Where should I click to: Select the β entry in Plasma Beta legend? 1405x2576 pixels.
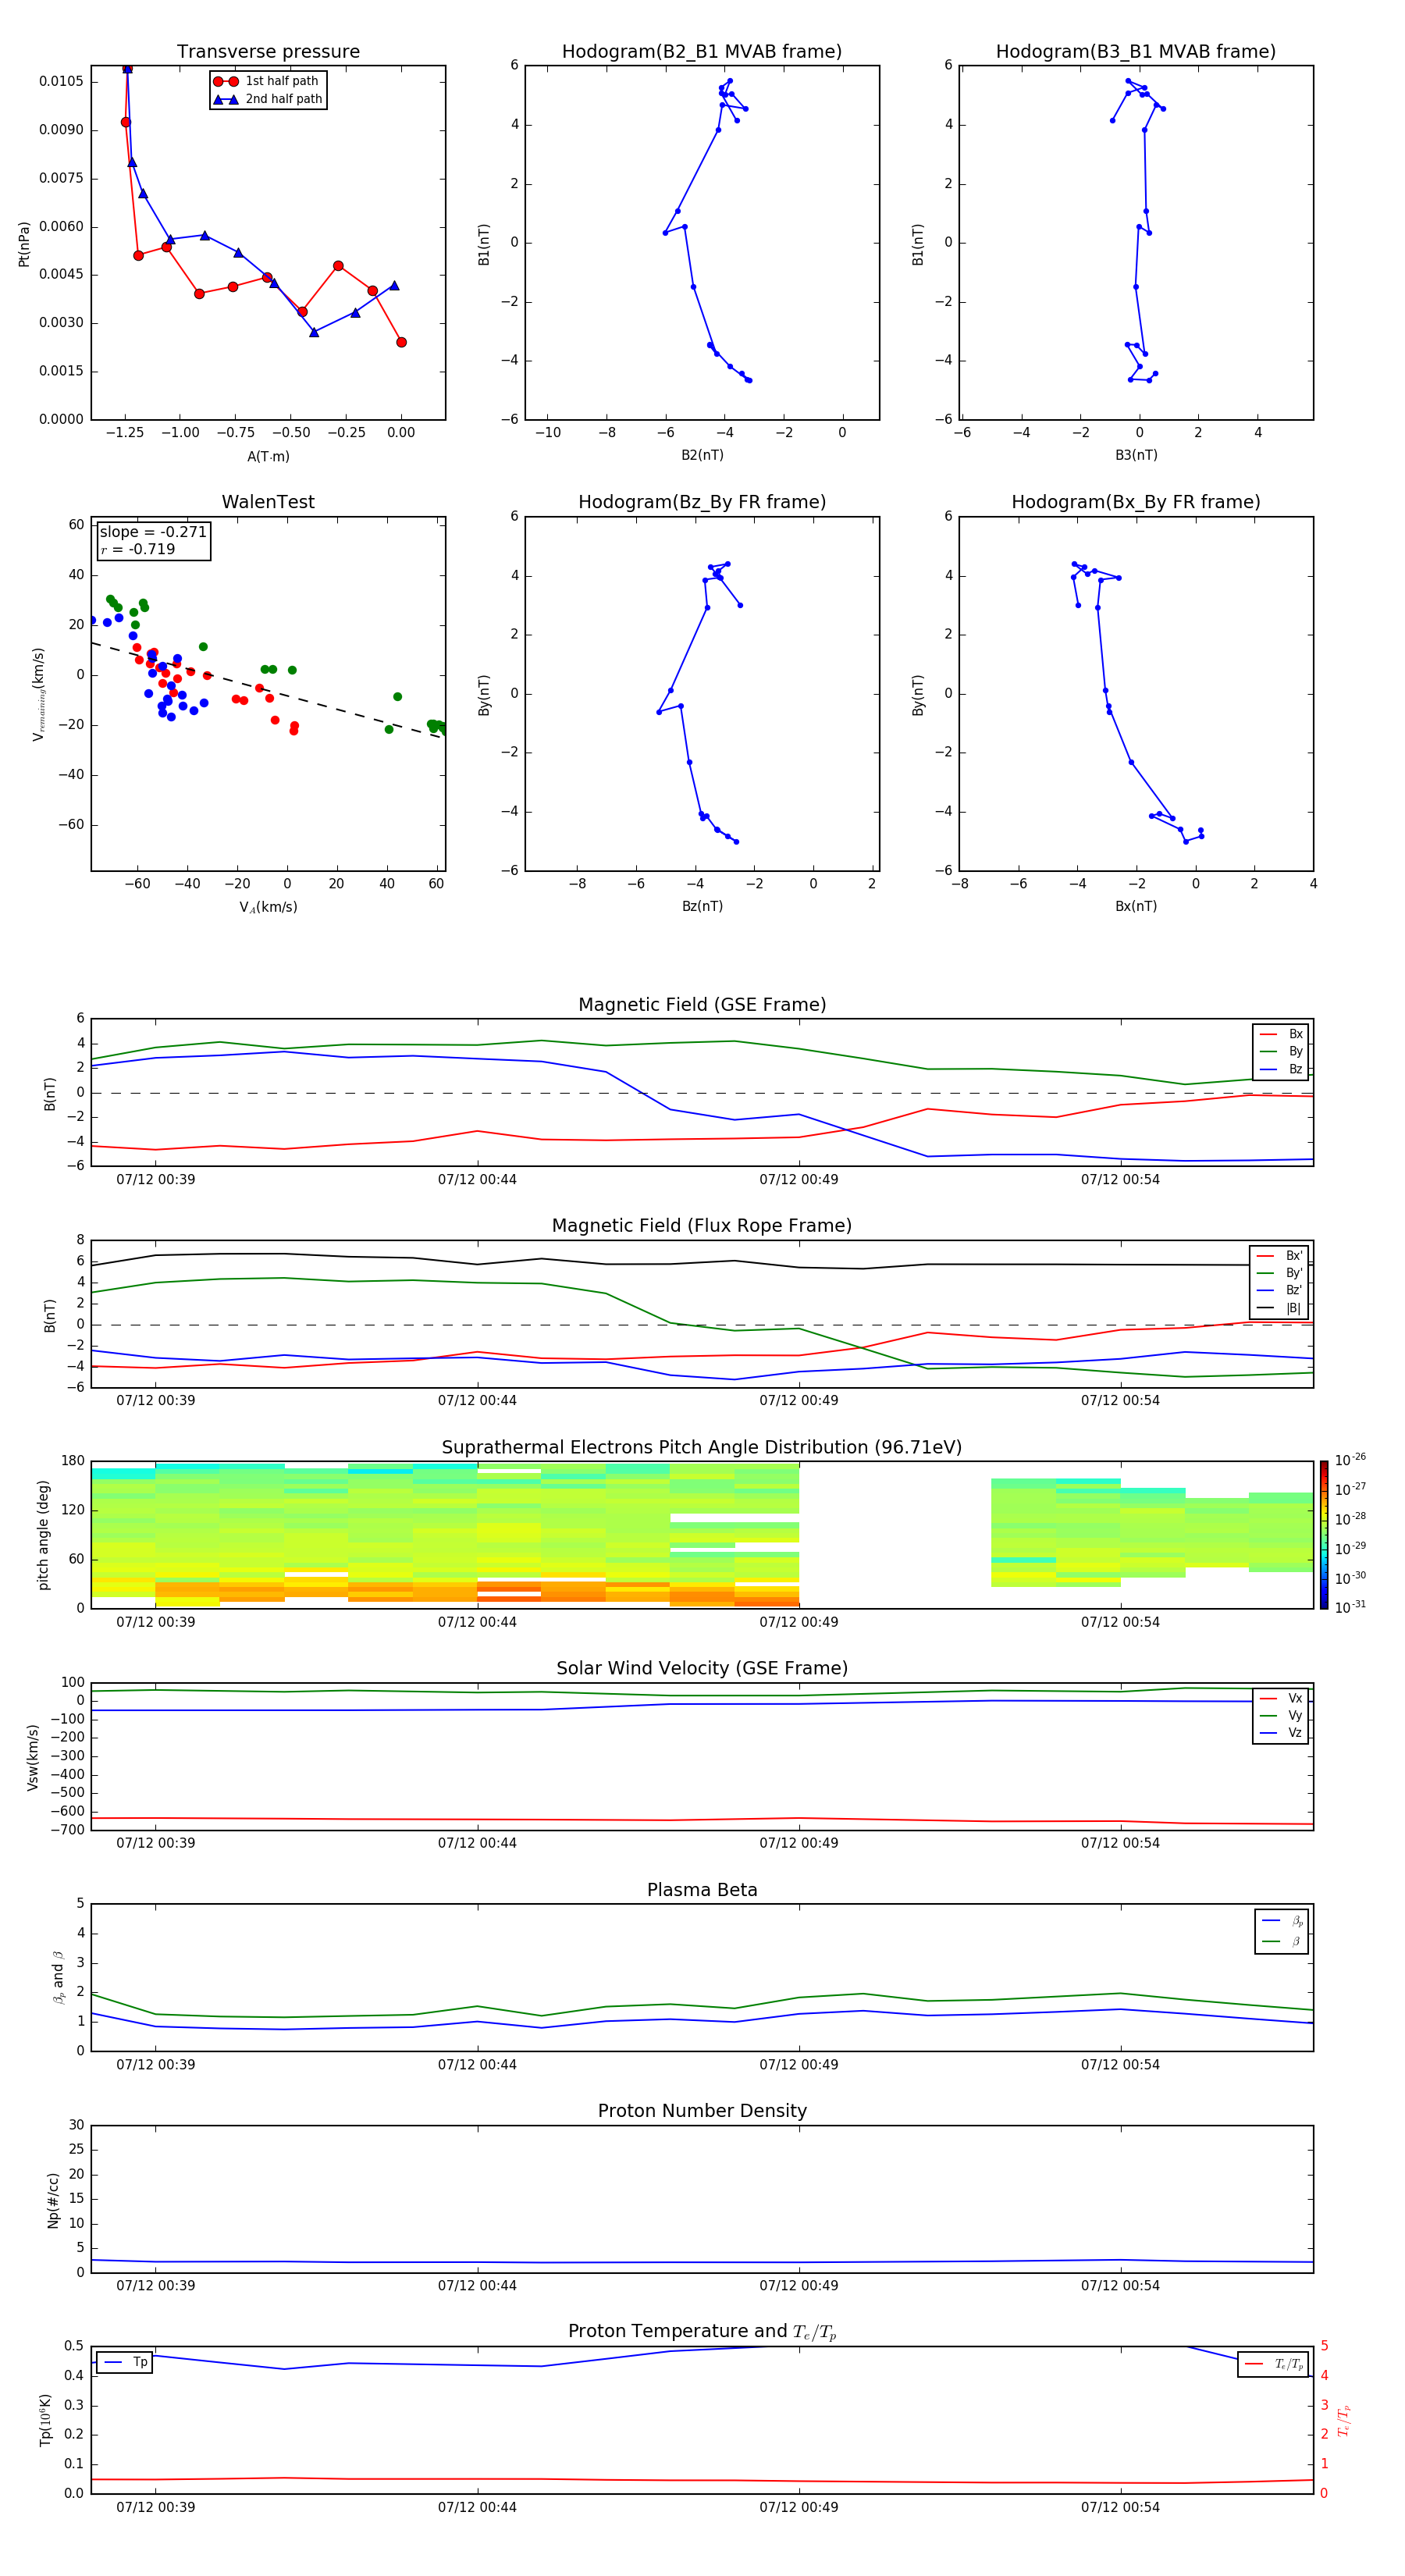click(1282, 1942)
